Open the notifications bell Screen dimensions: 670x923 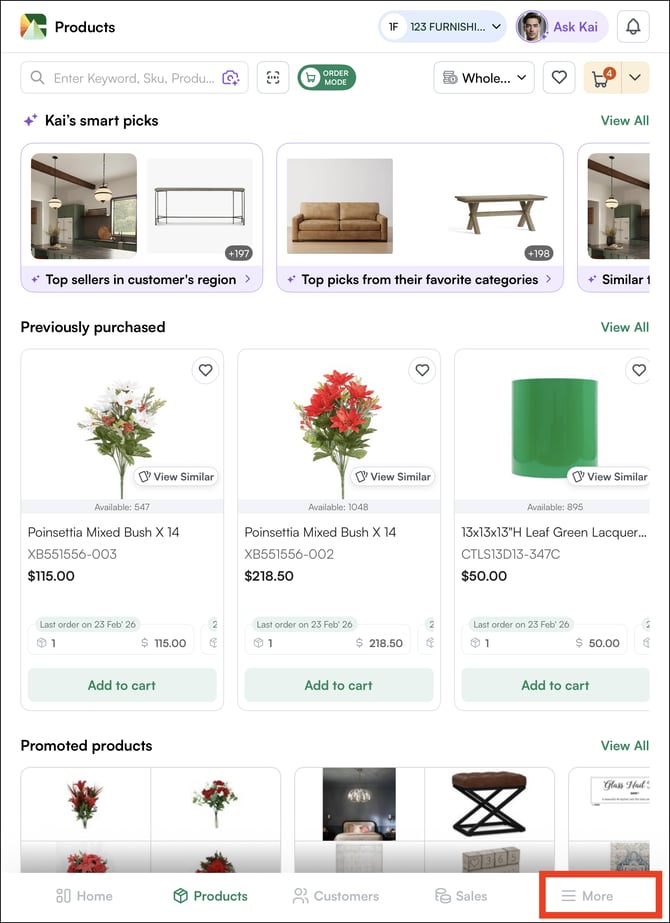(x=632, y=27)
